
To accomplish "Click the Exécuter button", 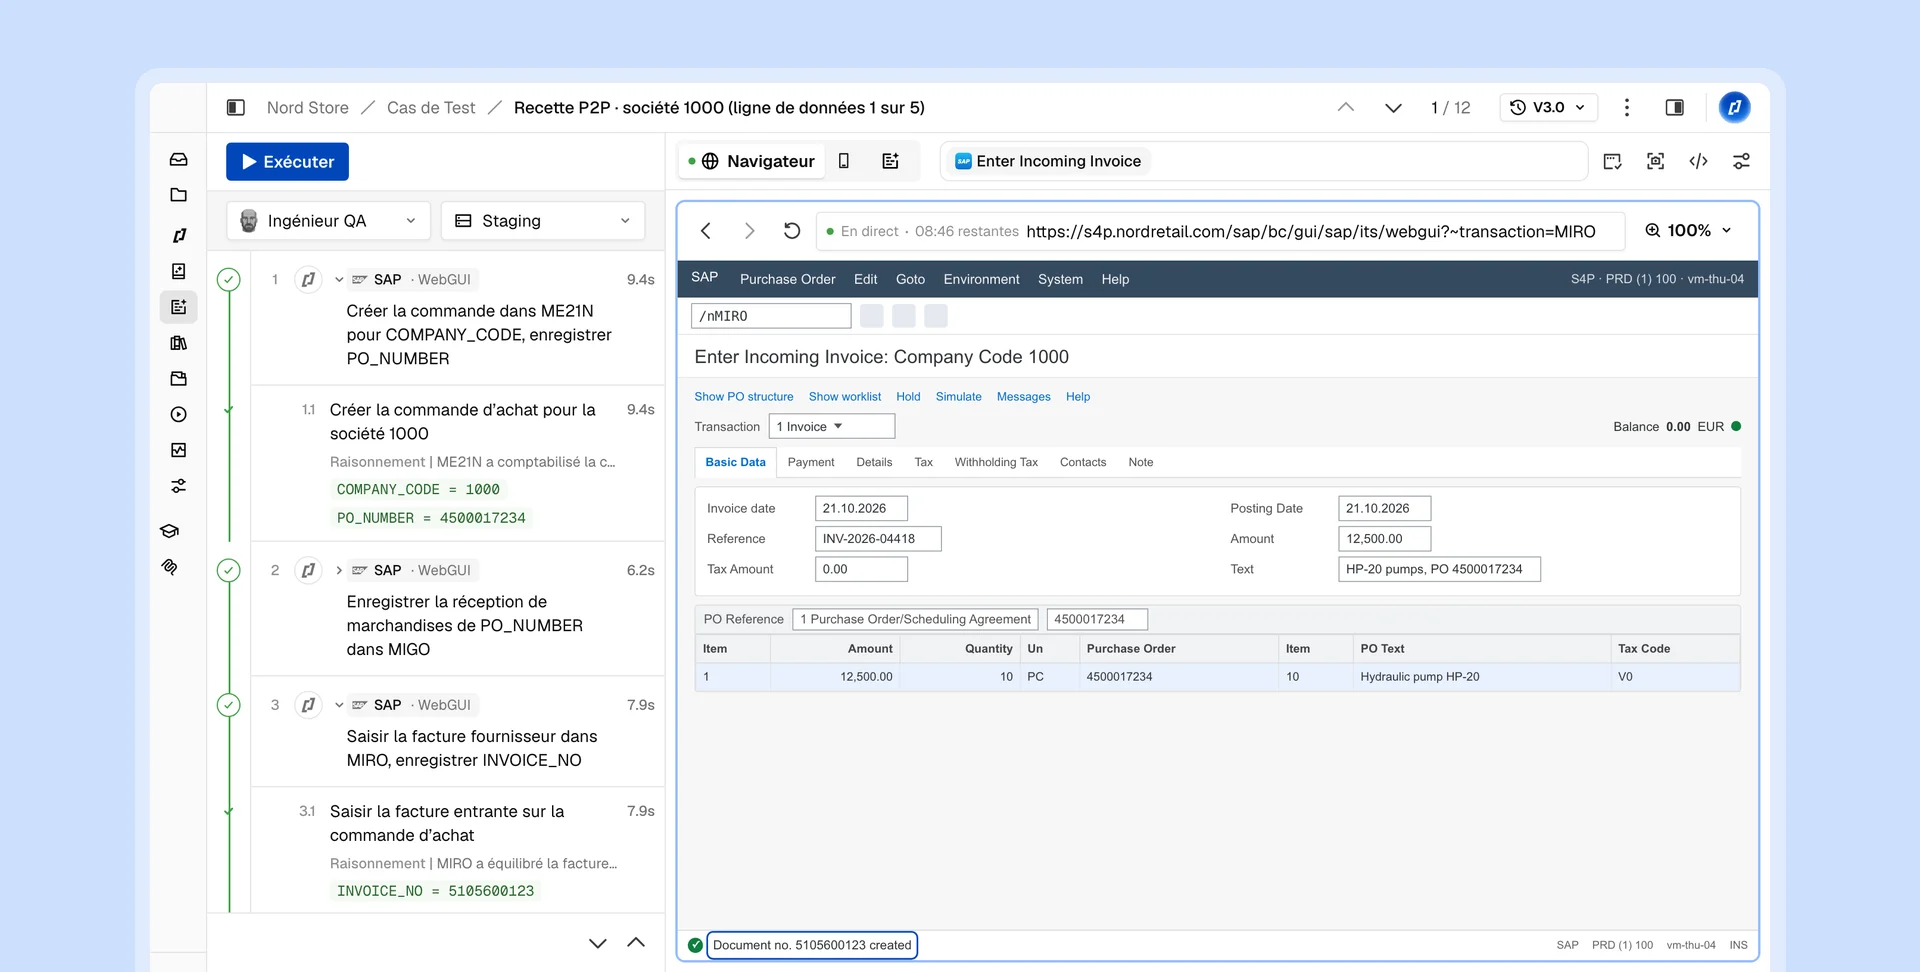I will (x=287, y=162).
